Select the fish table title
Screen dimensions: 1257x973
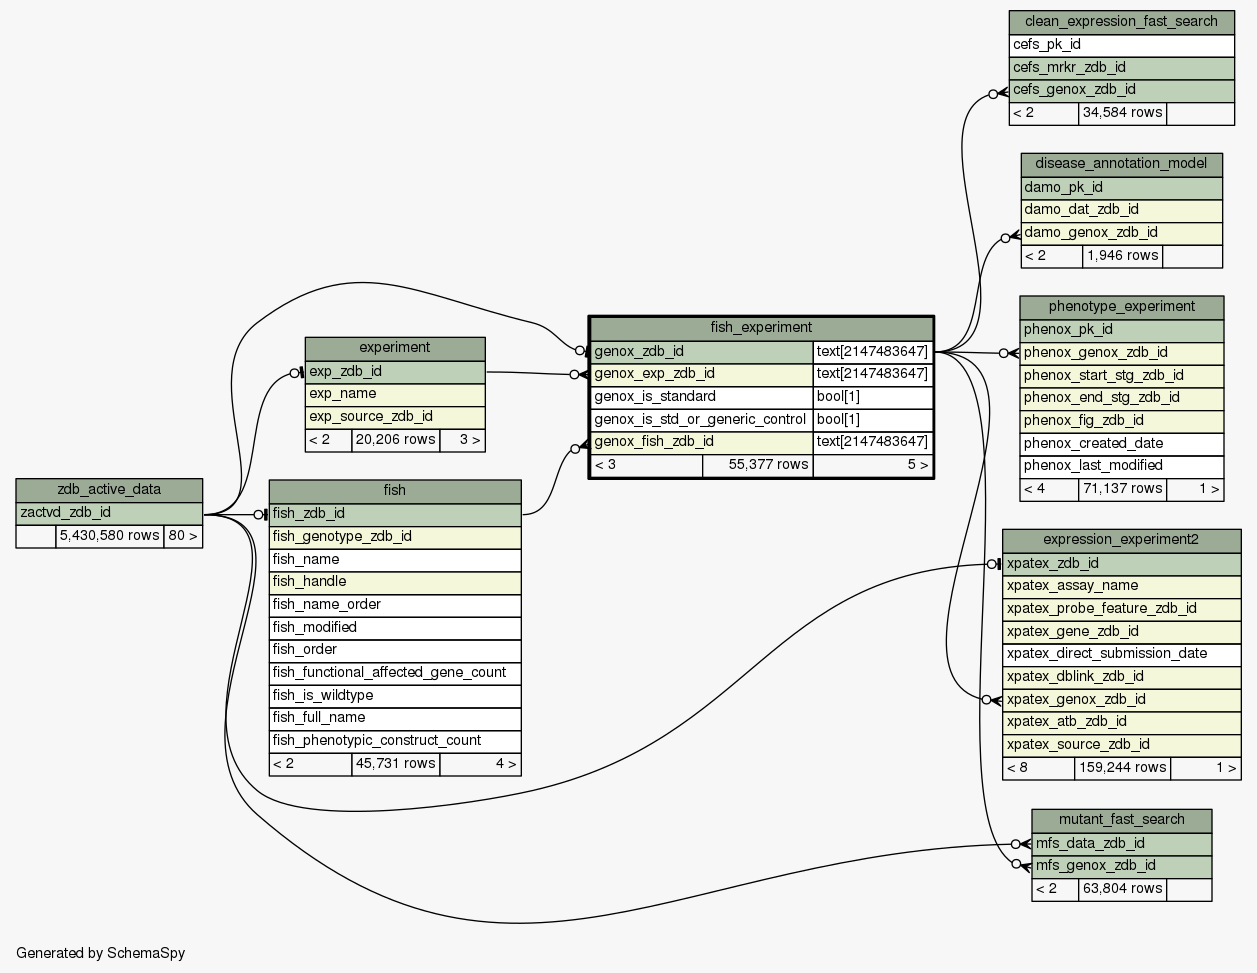(x=395, y=490)
